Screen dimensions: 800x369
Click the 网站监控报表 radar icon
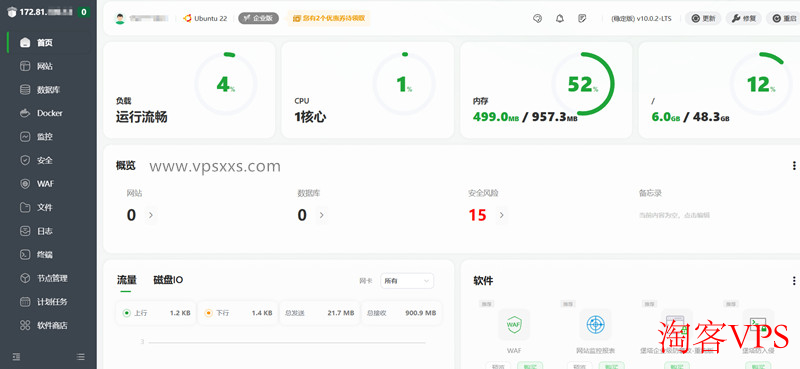click(x=595, y=325)
